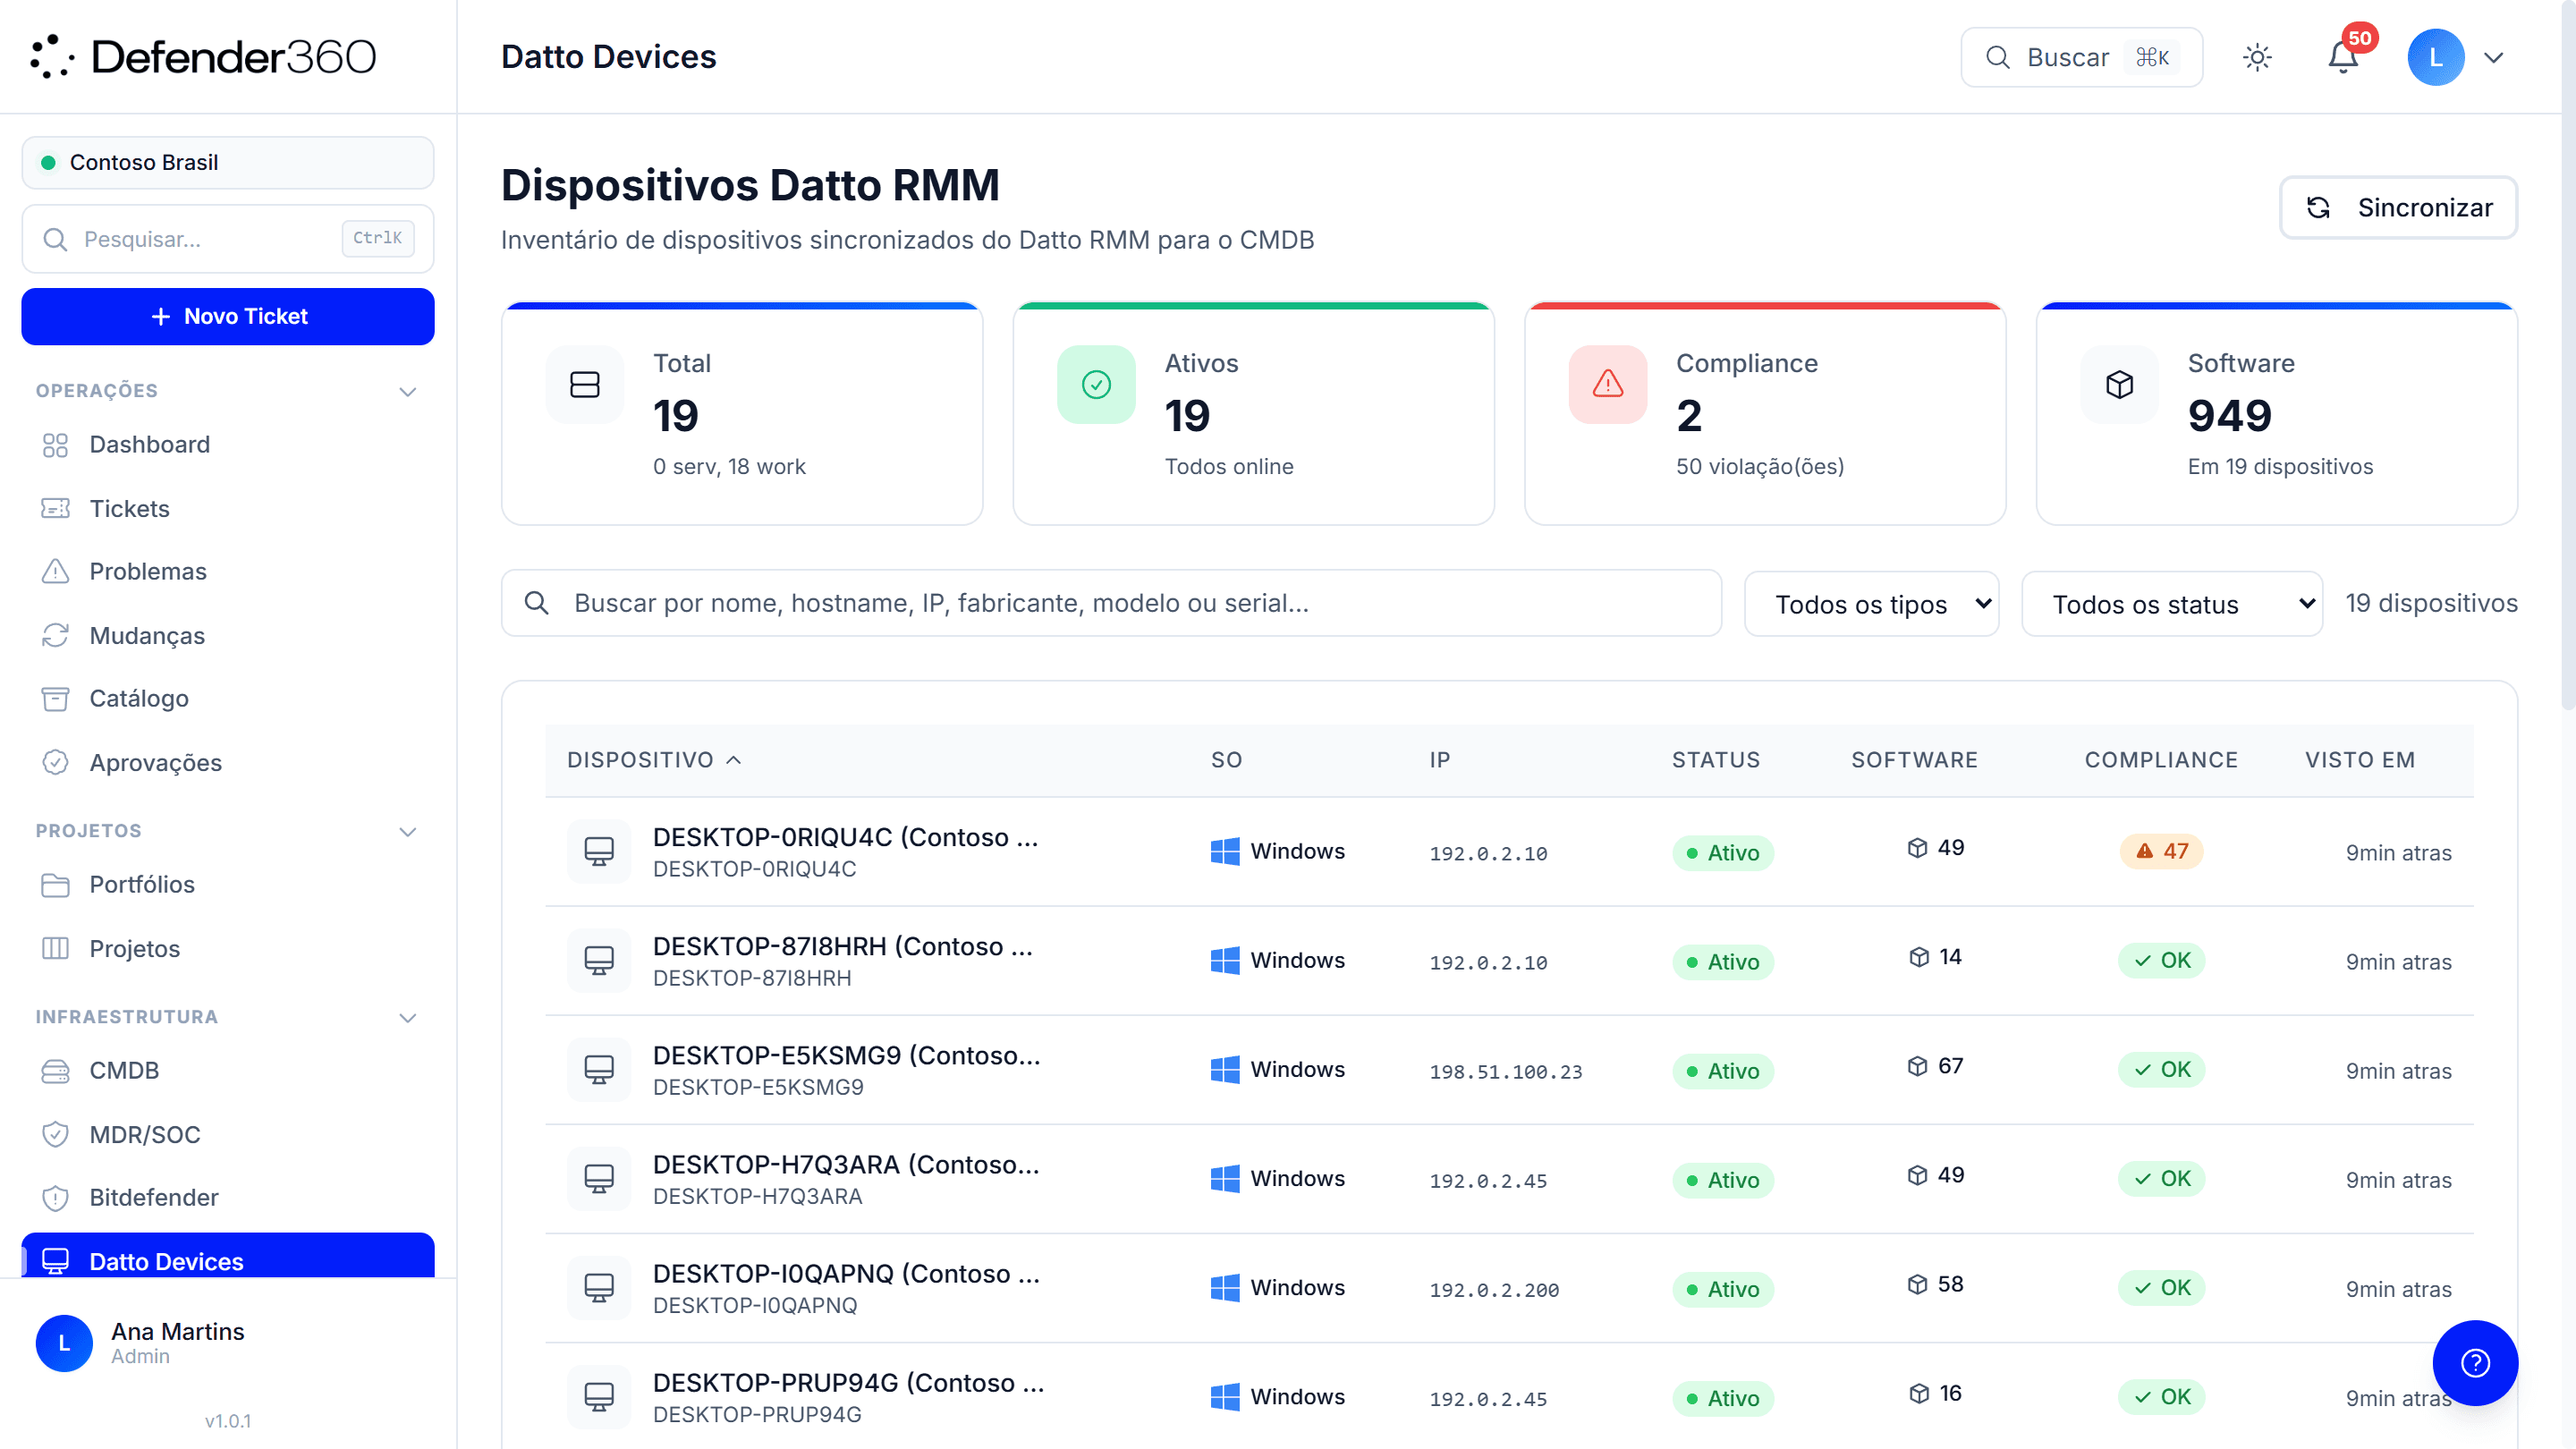Image resolution: width=2576 pixels, height=1449 pixels.
Task: Open the Contoso Brasil tenant selector
Action: (228, 162)
